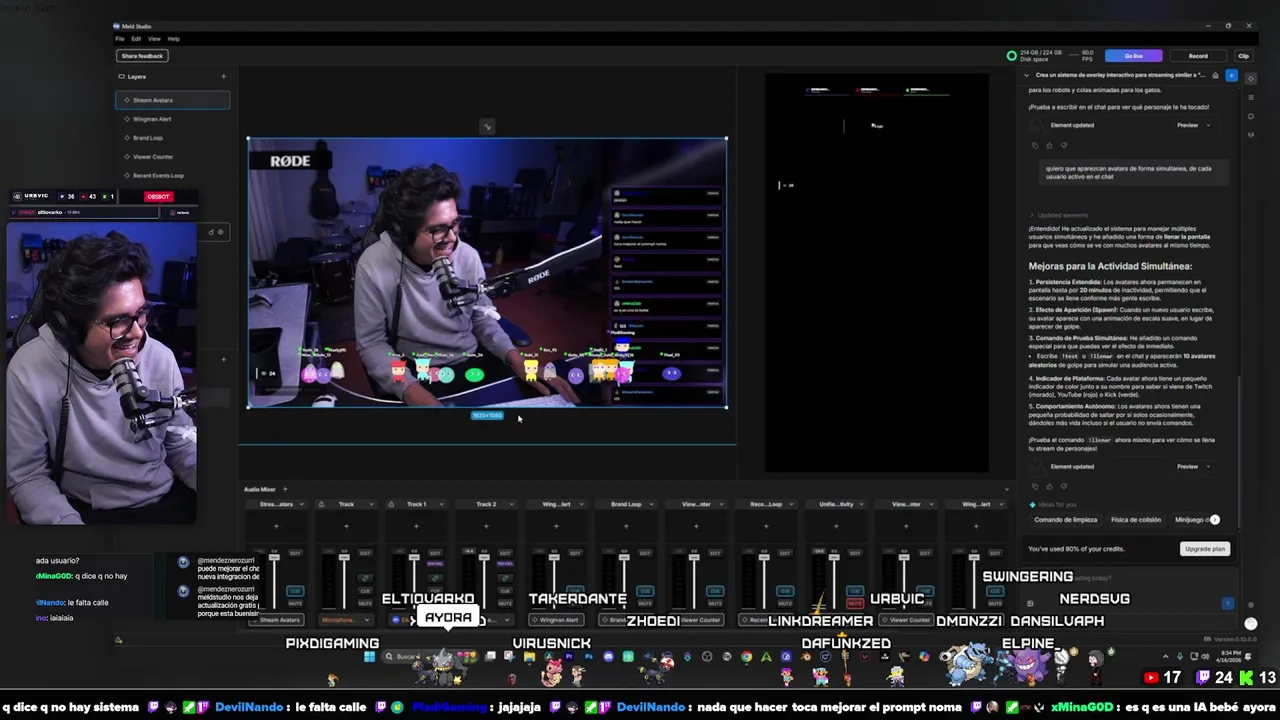The height and width of the screenshot is (720, 1280).
Task: Click the add layer plus icon
Action: click(223, 76)
